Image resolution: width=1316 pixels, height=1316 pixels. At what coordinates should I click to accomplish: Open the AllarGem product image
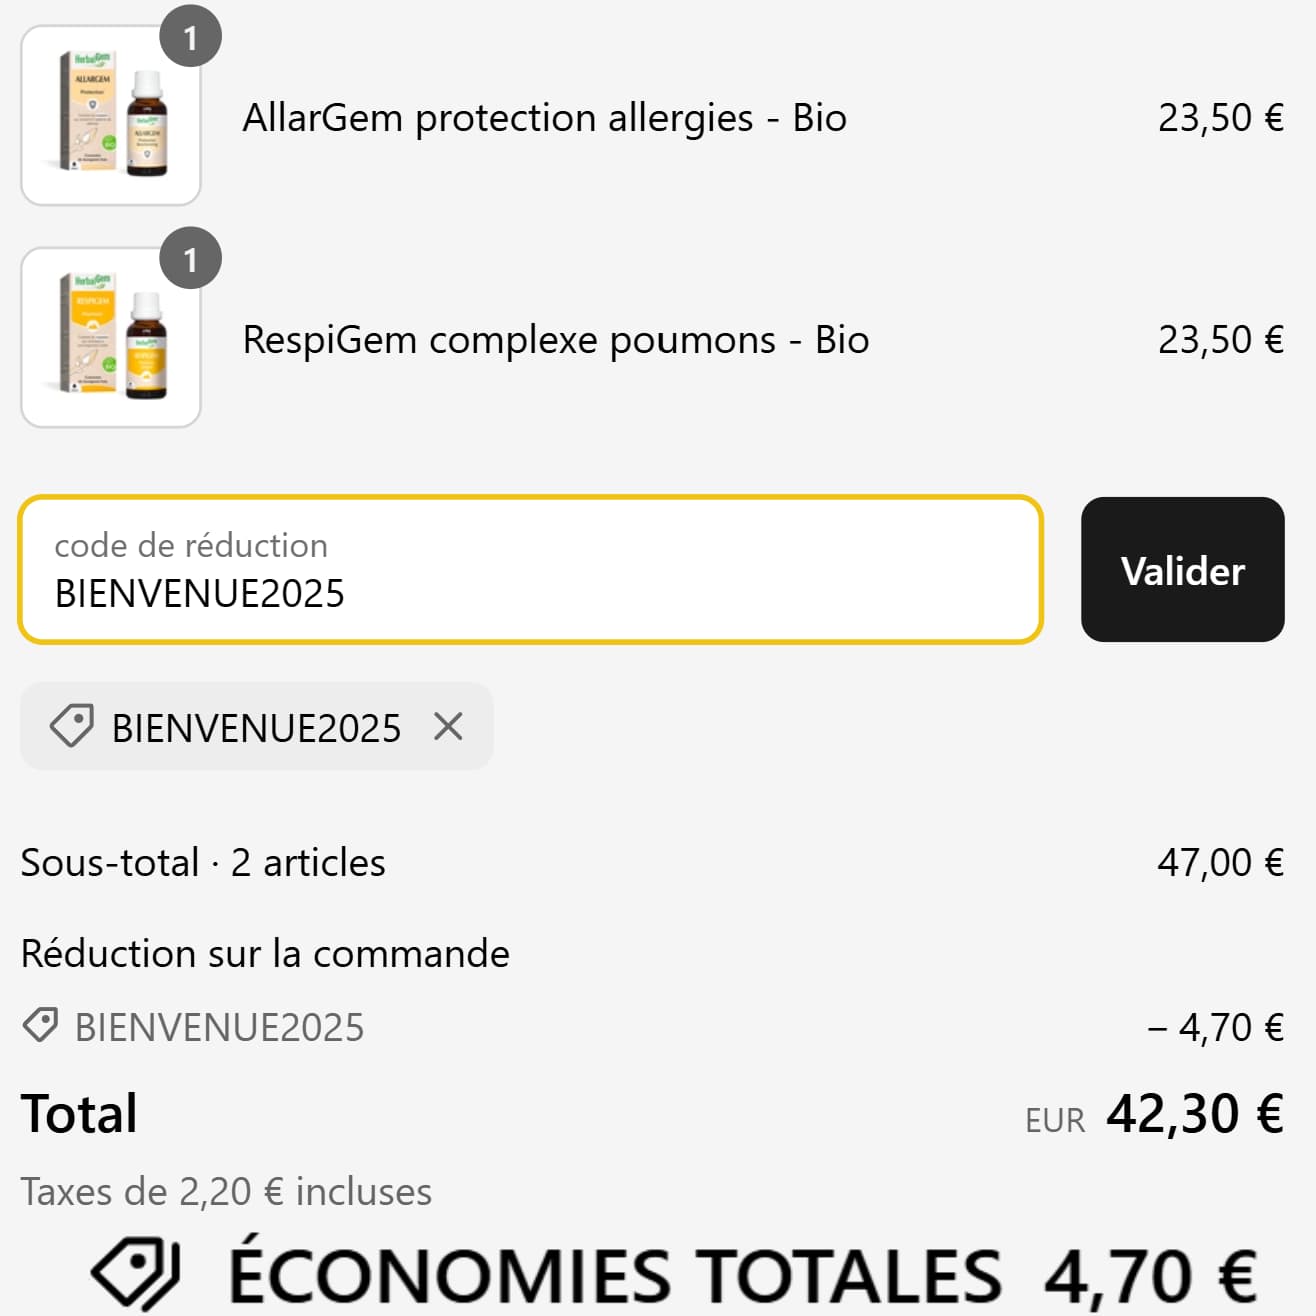point(111,115)
